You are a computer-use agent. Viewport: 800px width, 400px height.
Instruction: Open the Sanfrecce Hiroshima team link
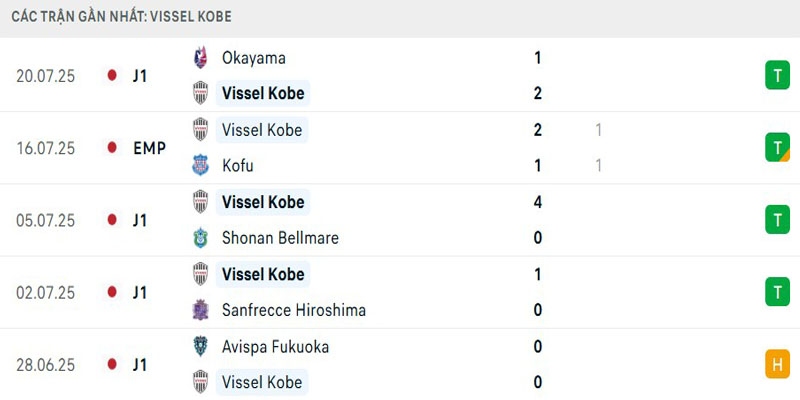click(293, 310)
